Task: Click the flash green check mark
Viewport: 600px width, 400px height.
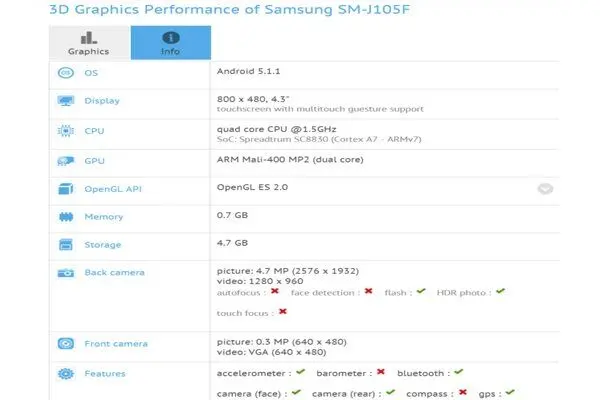Action: 421,291
